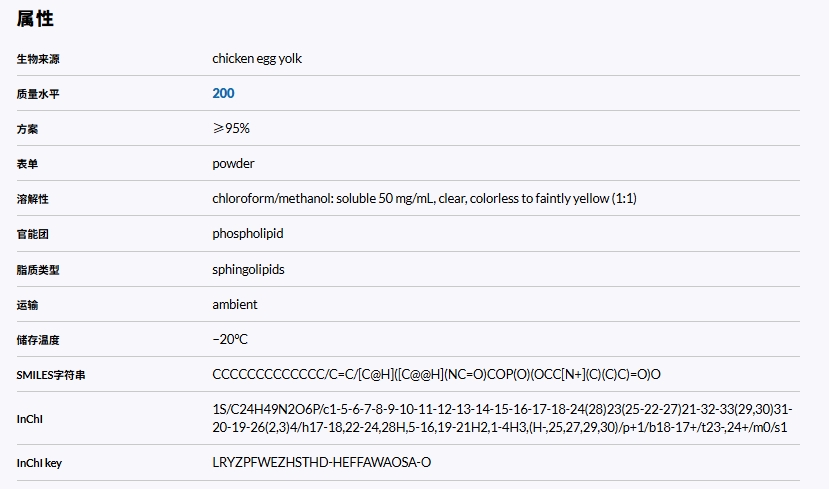Click the phospholipid value

click(248, 233)
